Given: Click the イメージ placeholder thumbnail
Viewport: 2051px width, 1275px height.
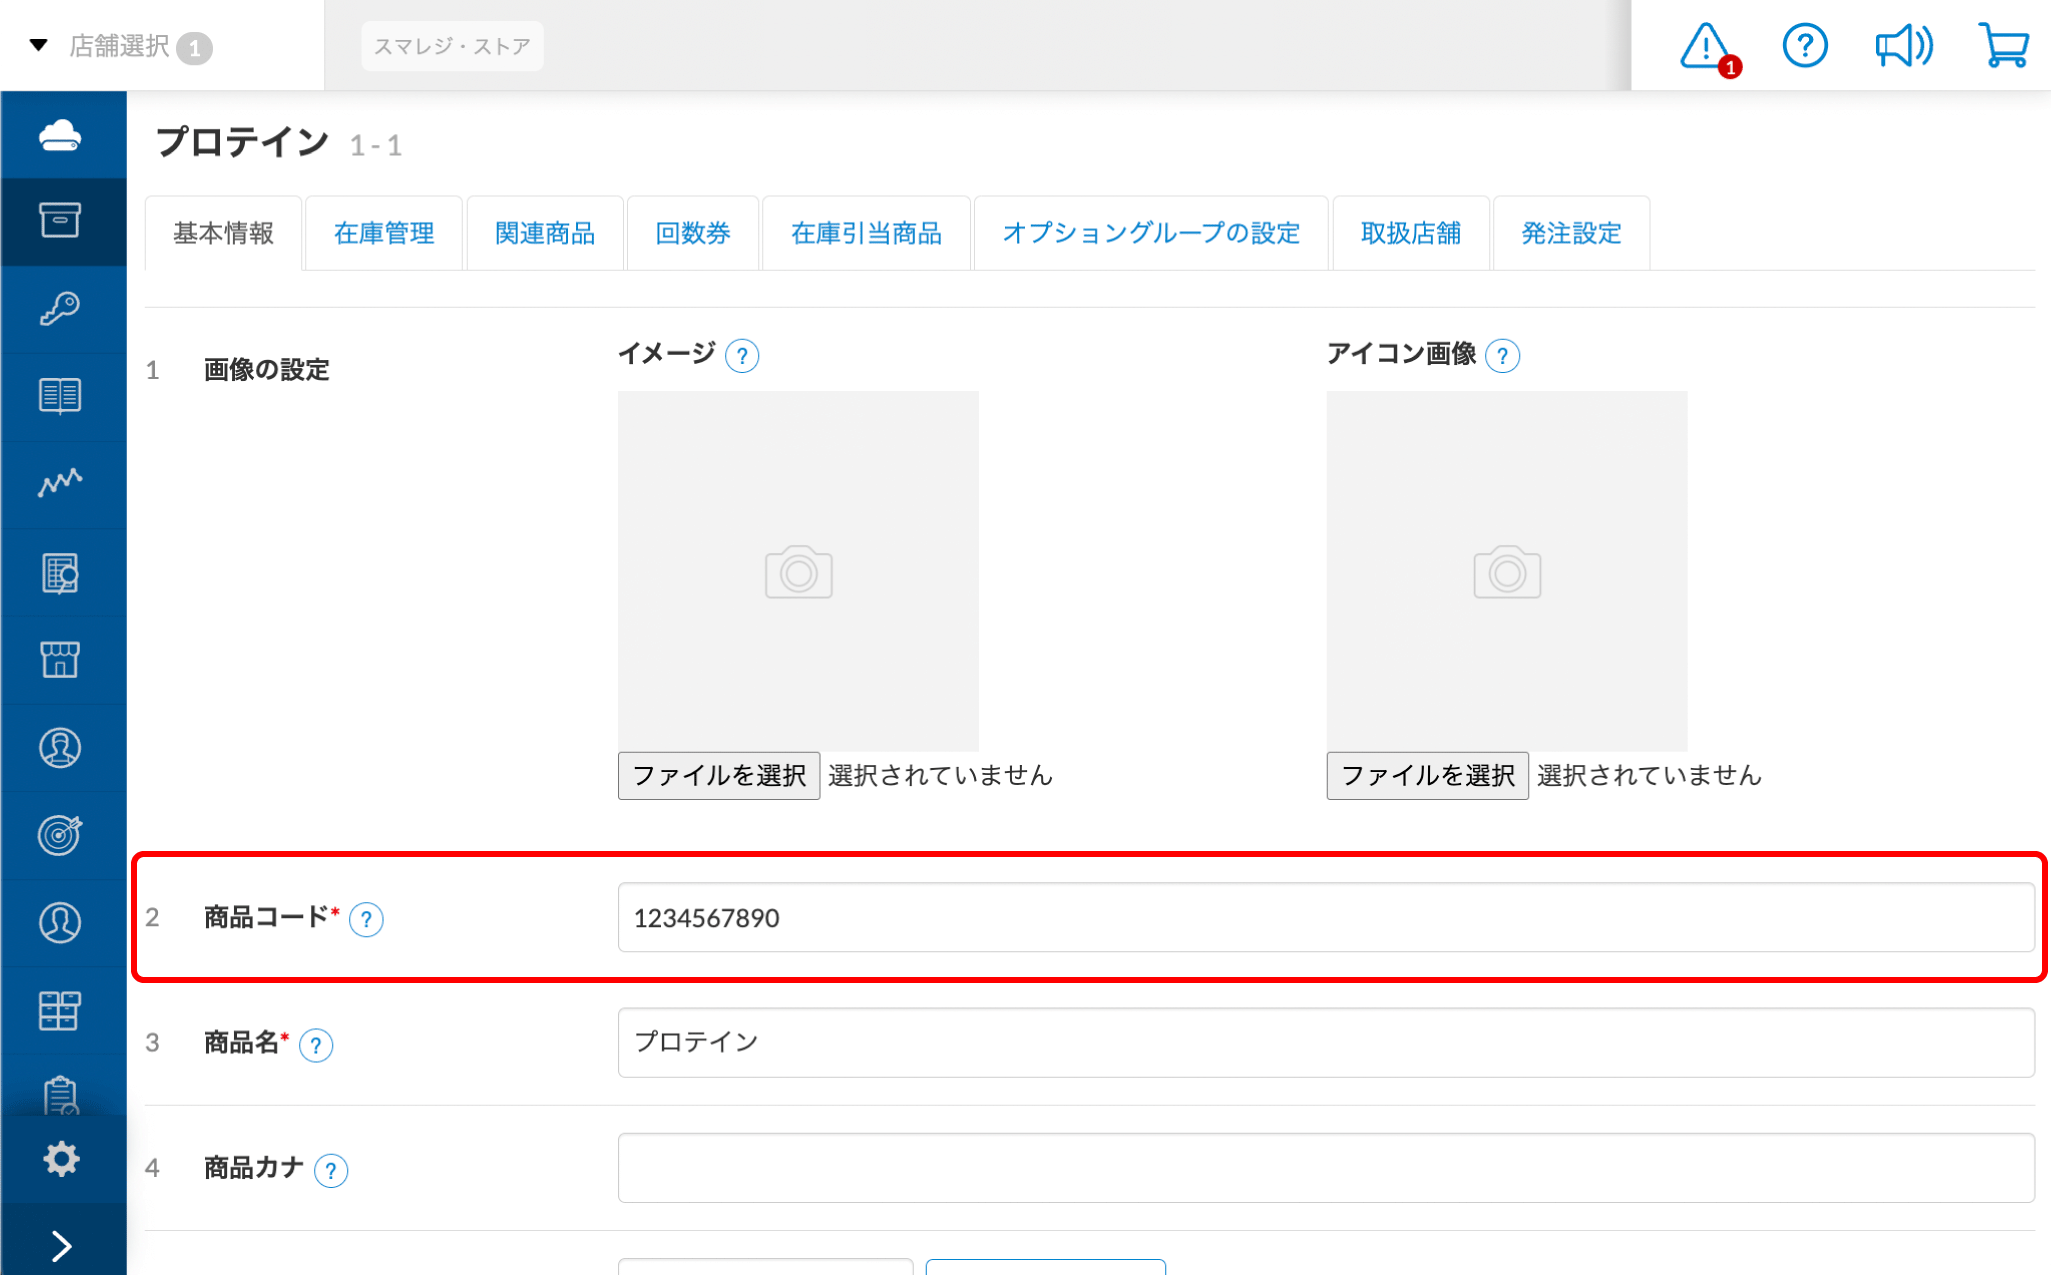Looking at the screenshot, I should pyautogui.click(x=798, y=571).
